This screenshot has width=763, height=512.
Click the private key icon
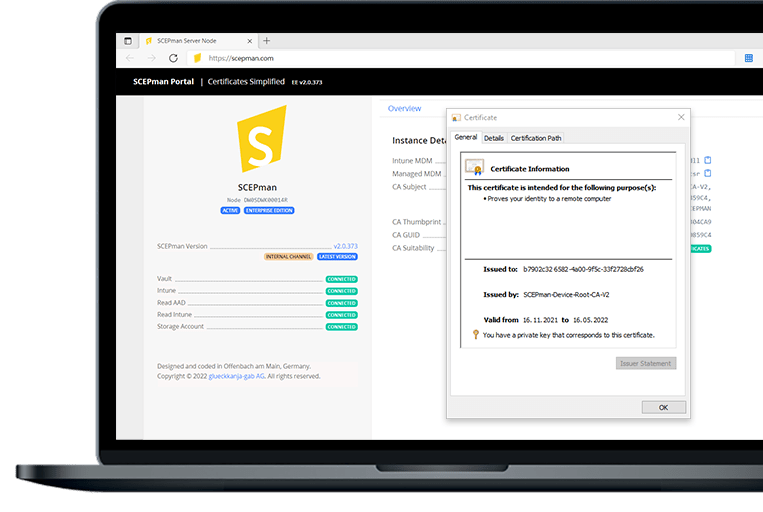[x=476, y=335]
